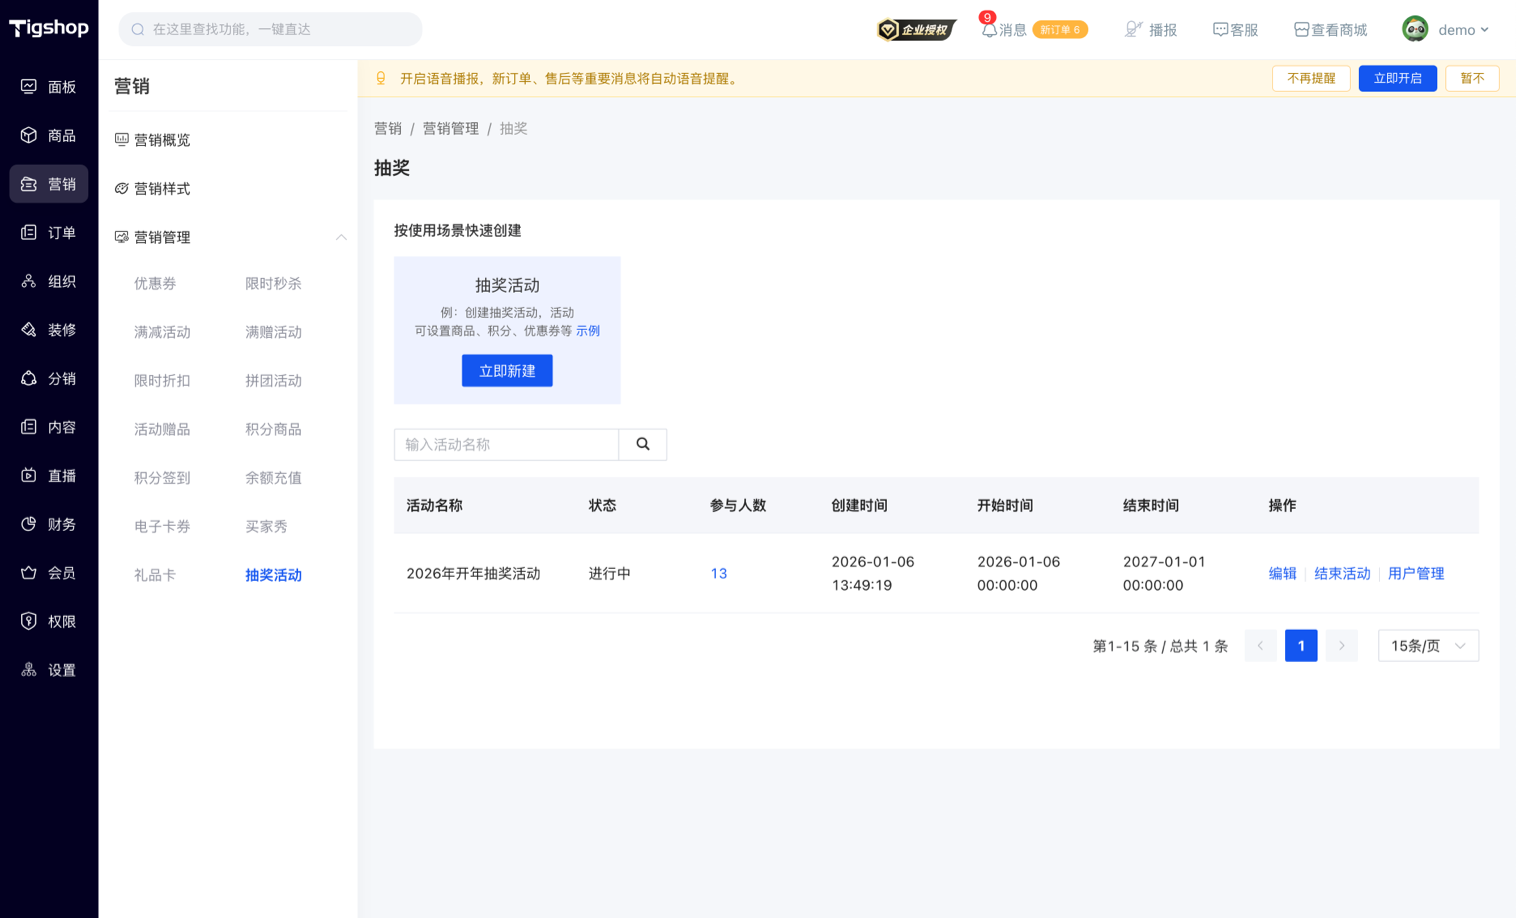Open 拼团活动 group buying menu item
This screenshot has width=1516, height=918.
pos(273,381)
